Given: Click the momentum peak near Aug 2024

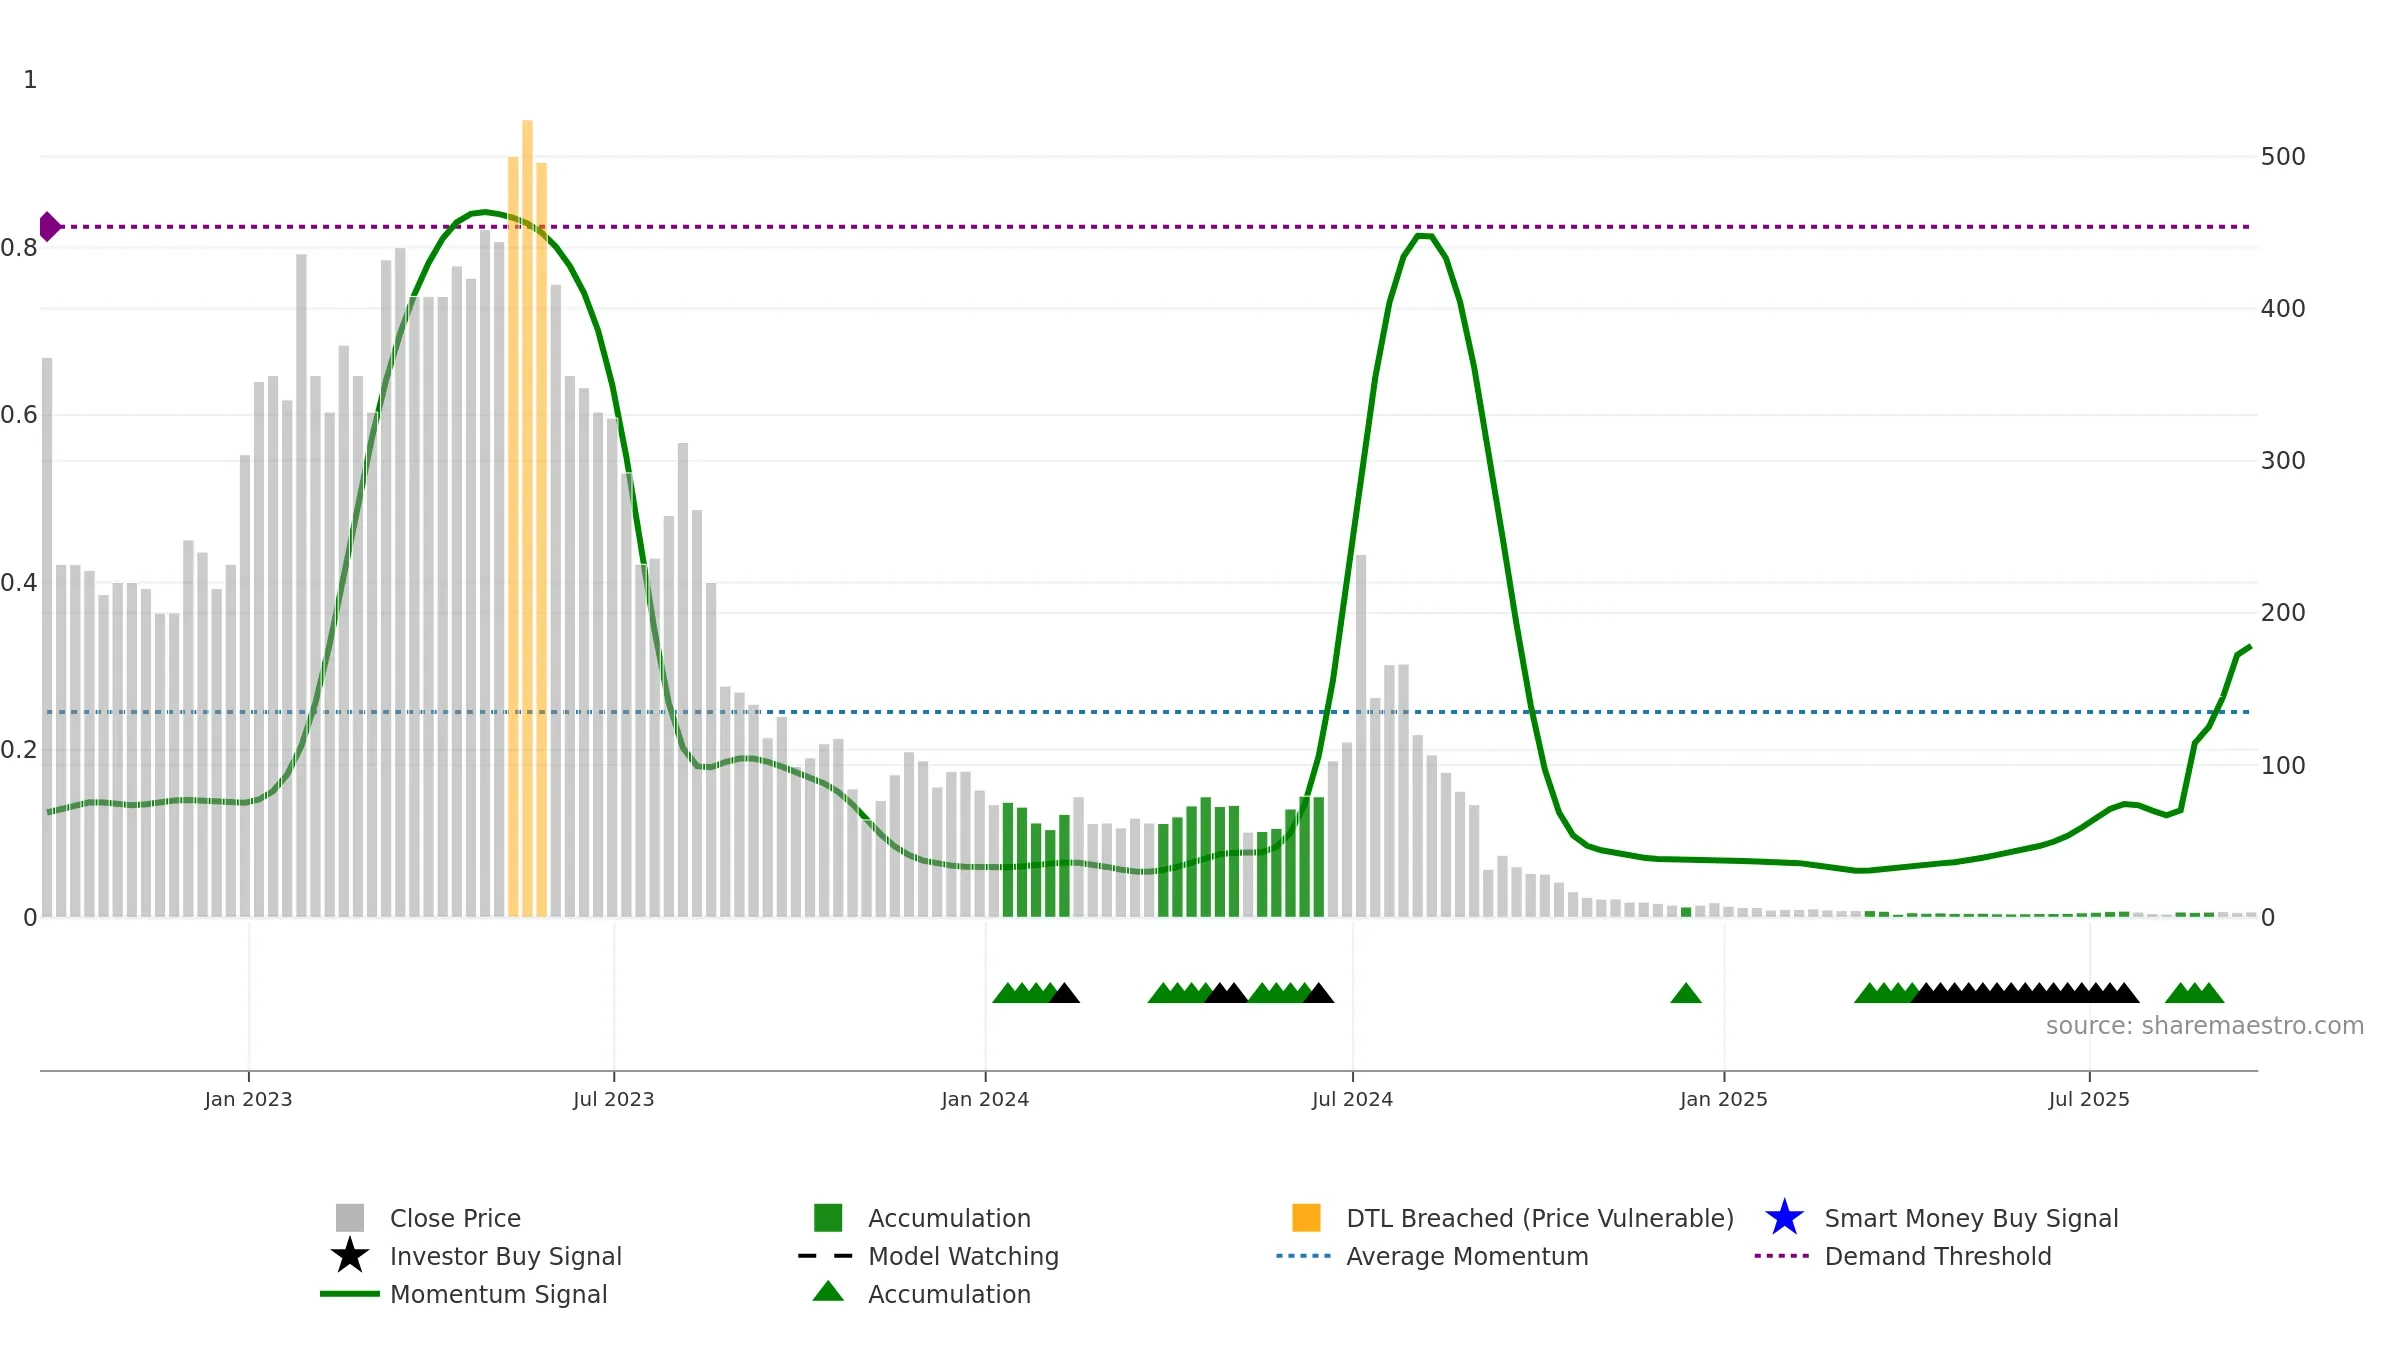Looking at the screenshot, I should (1425, 236).
